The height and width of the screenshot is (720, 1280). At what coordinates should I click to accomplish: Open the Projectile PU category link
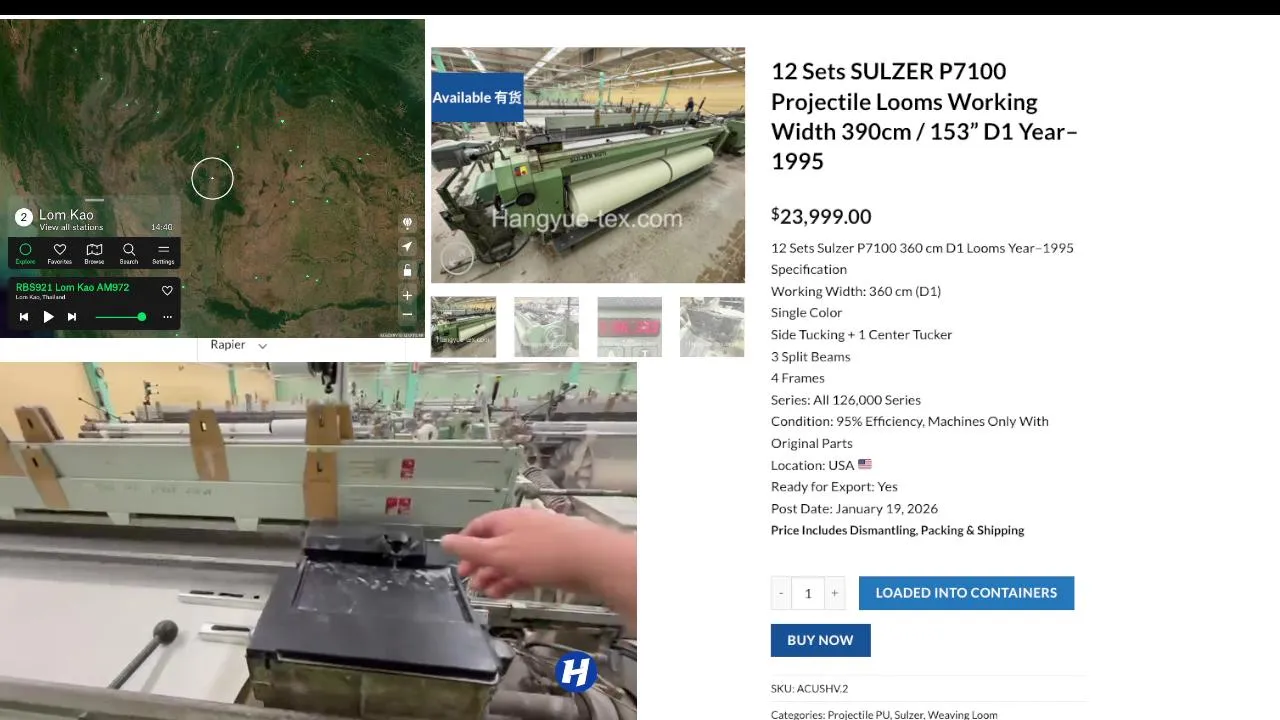coord(858,714)
